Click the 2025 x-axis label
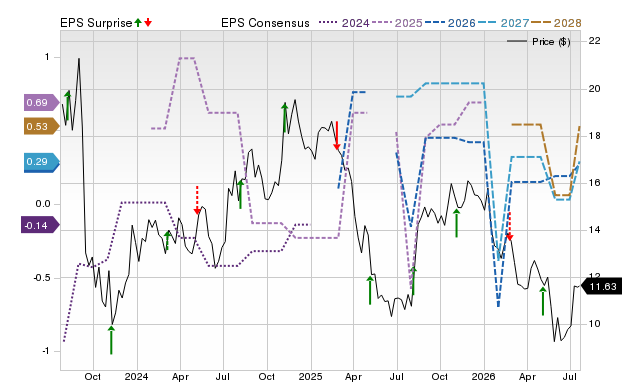The height and width of the screenshot is (382, 640). point(310,376)
